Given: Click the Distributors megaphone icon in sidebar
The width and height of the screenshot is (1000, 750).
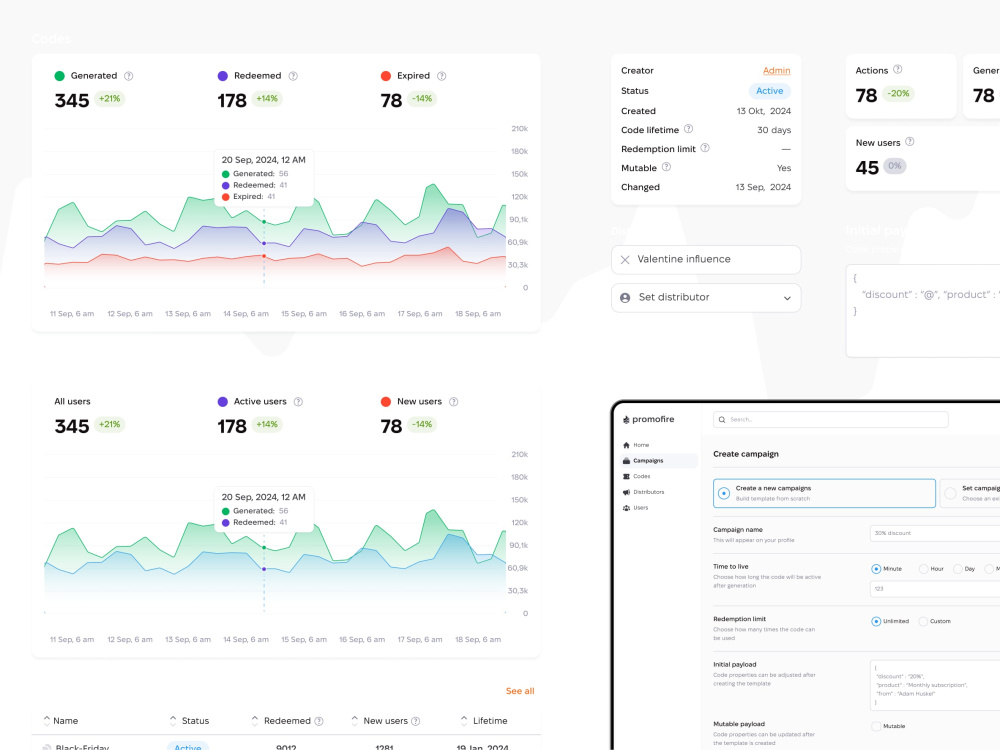Looking at the screenshot, I should click(626, 492).
